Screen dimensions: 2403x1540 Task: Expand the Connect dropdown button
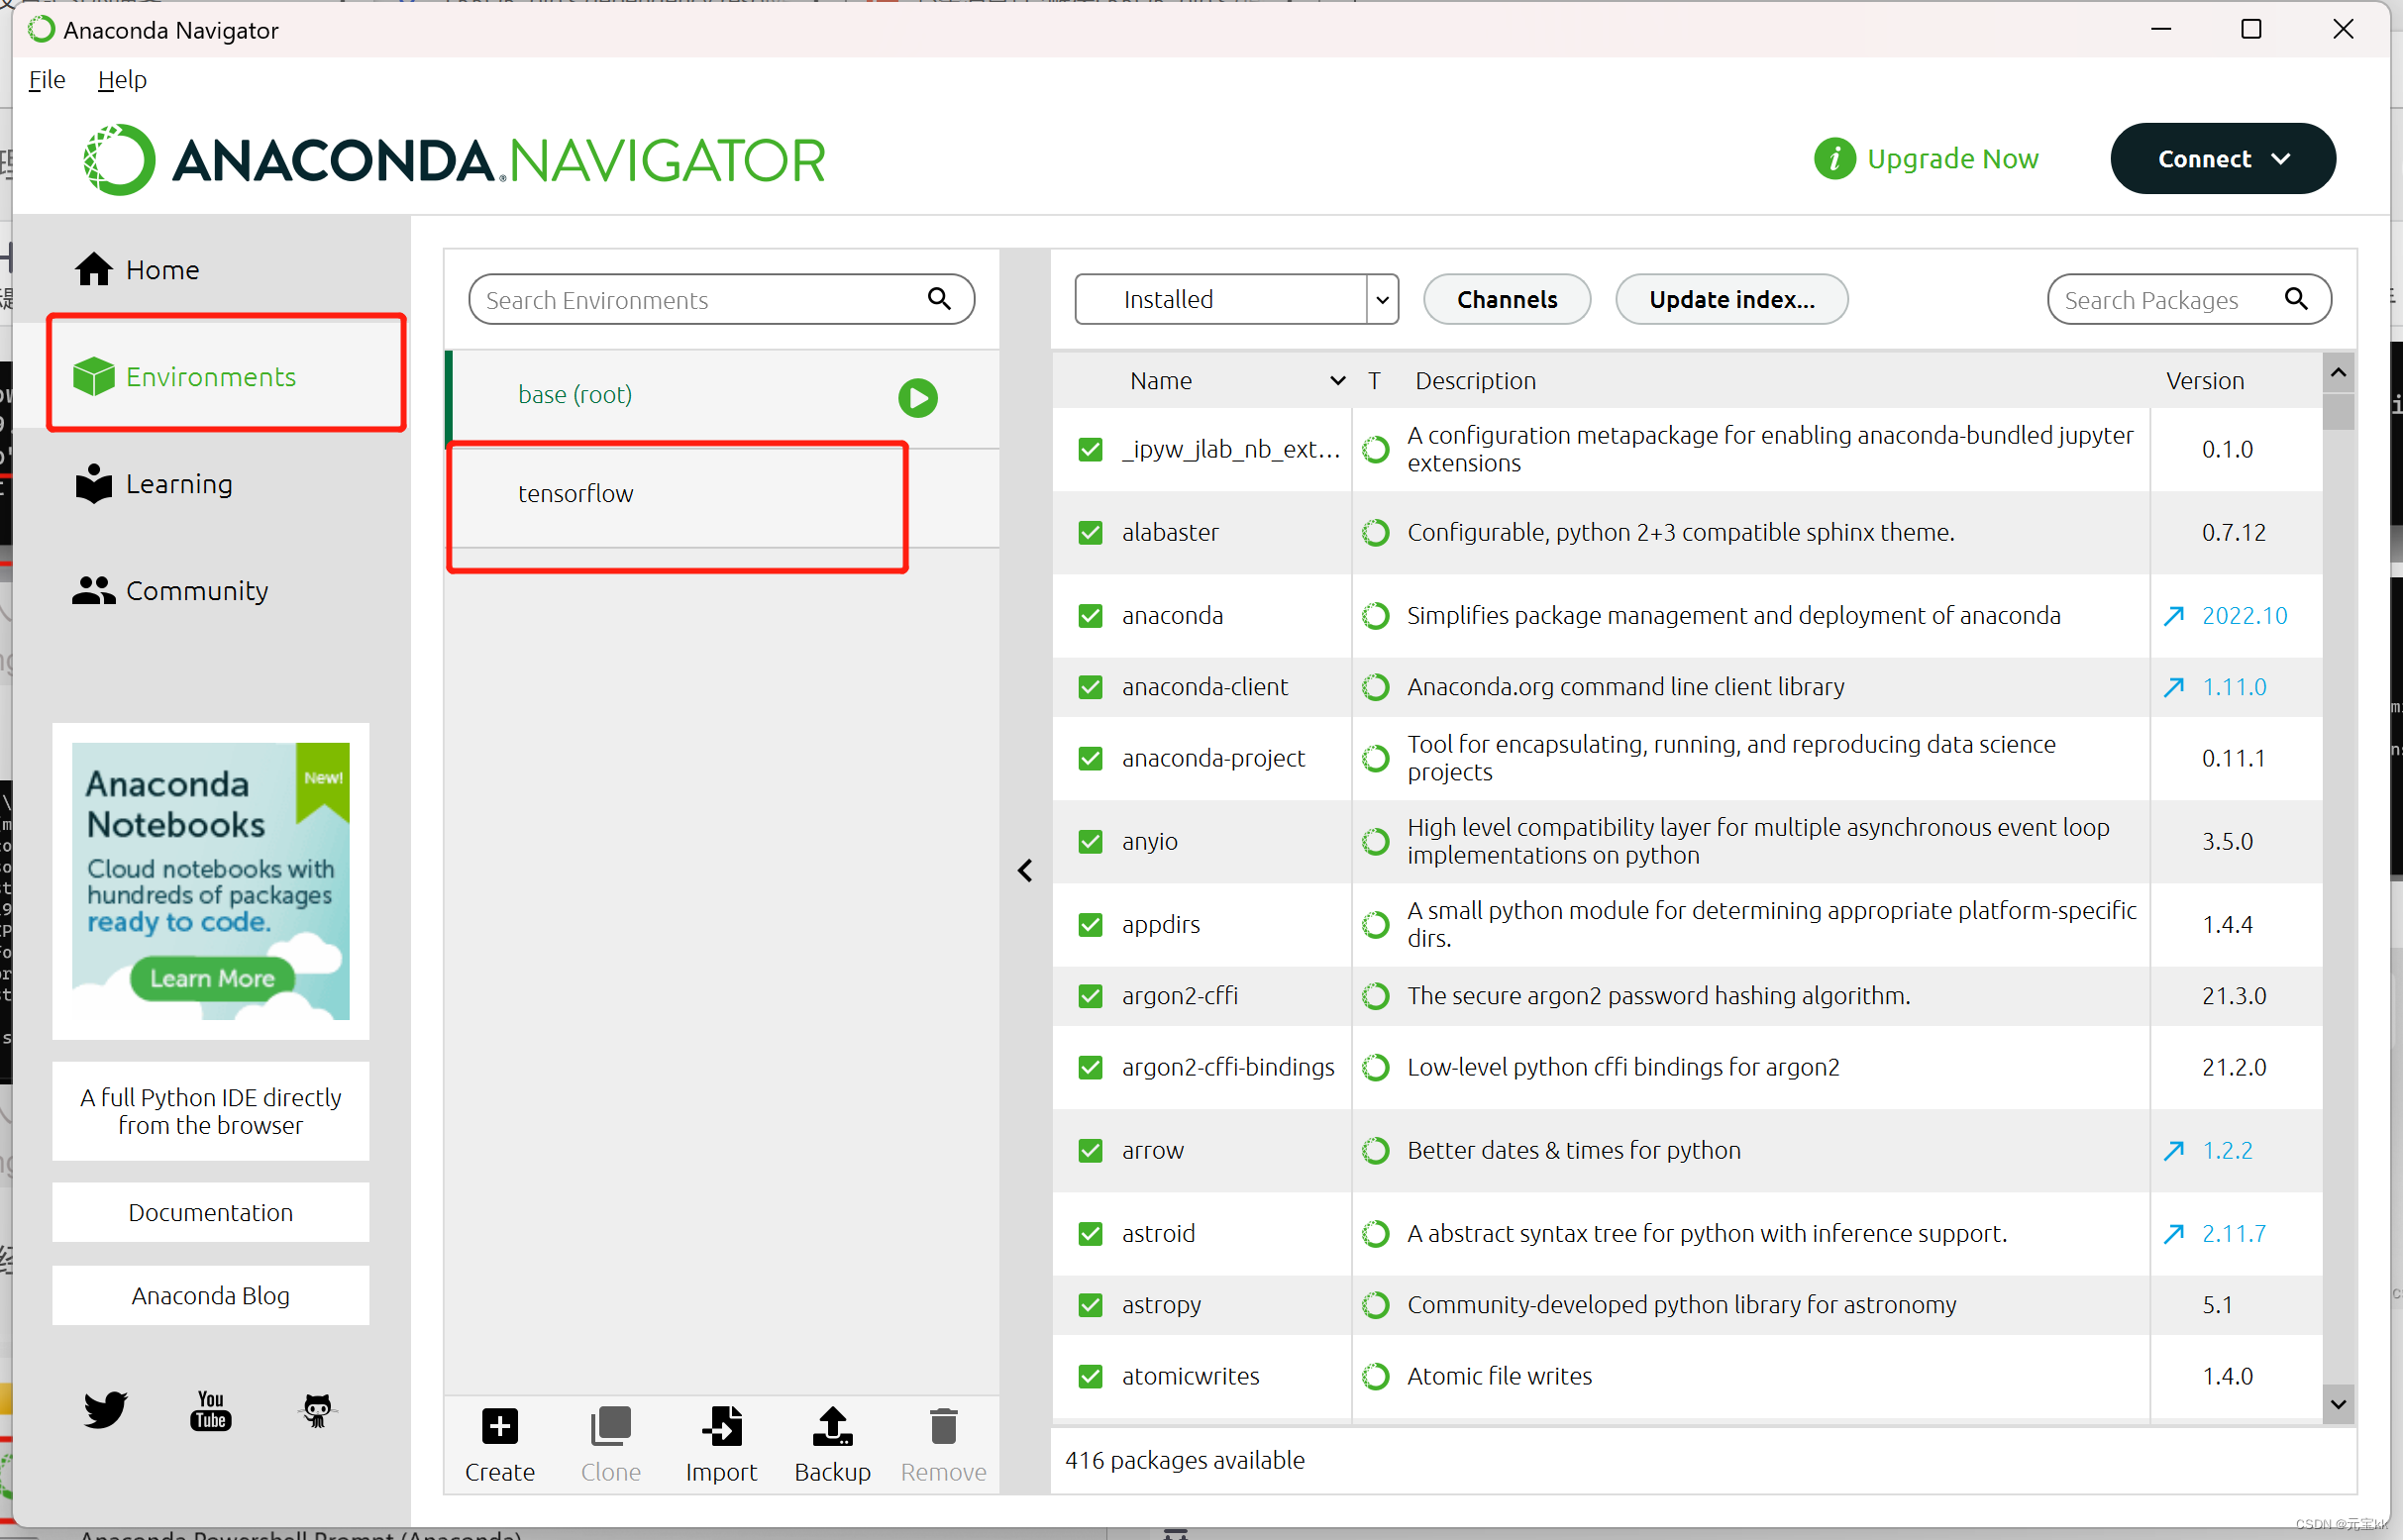2222,159
